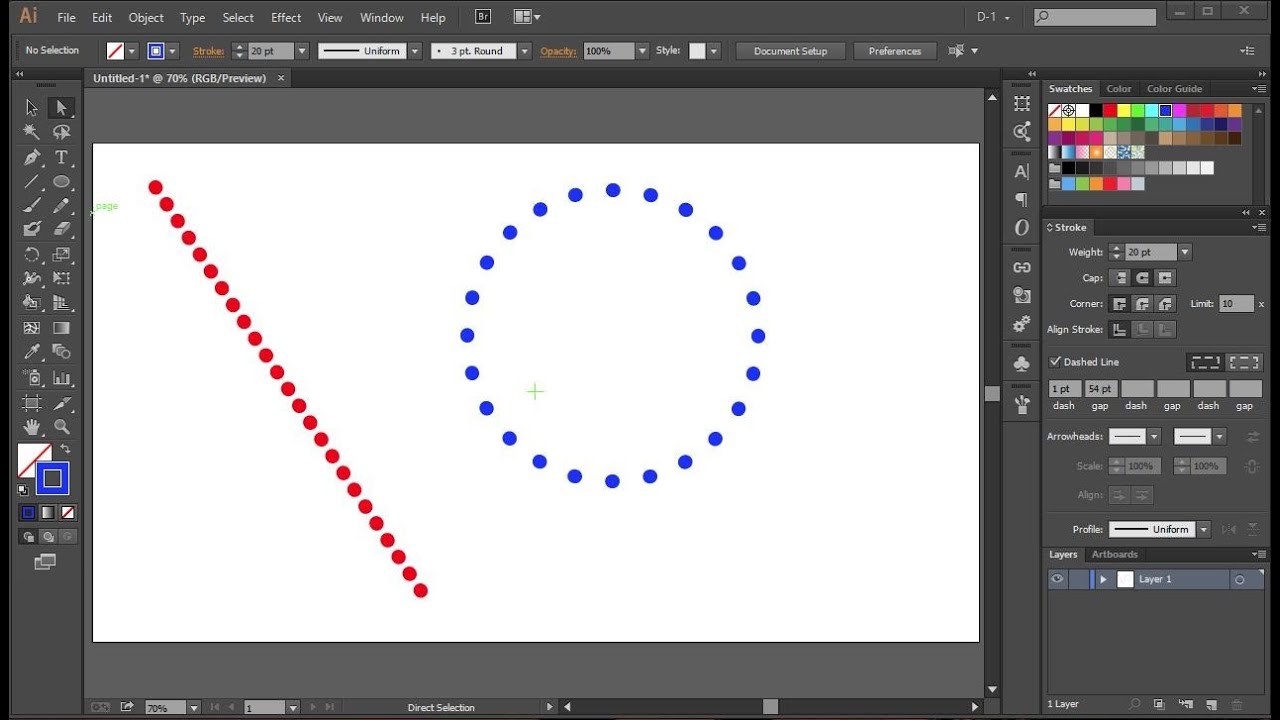Select the Rotate tool
The width and height of the screenshot is (1280, 720).
tap(32, 254)
